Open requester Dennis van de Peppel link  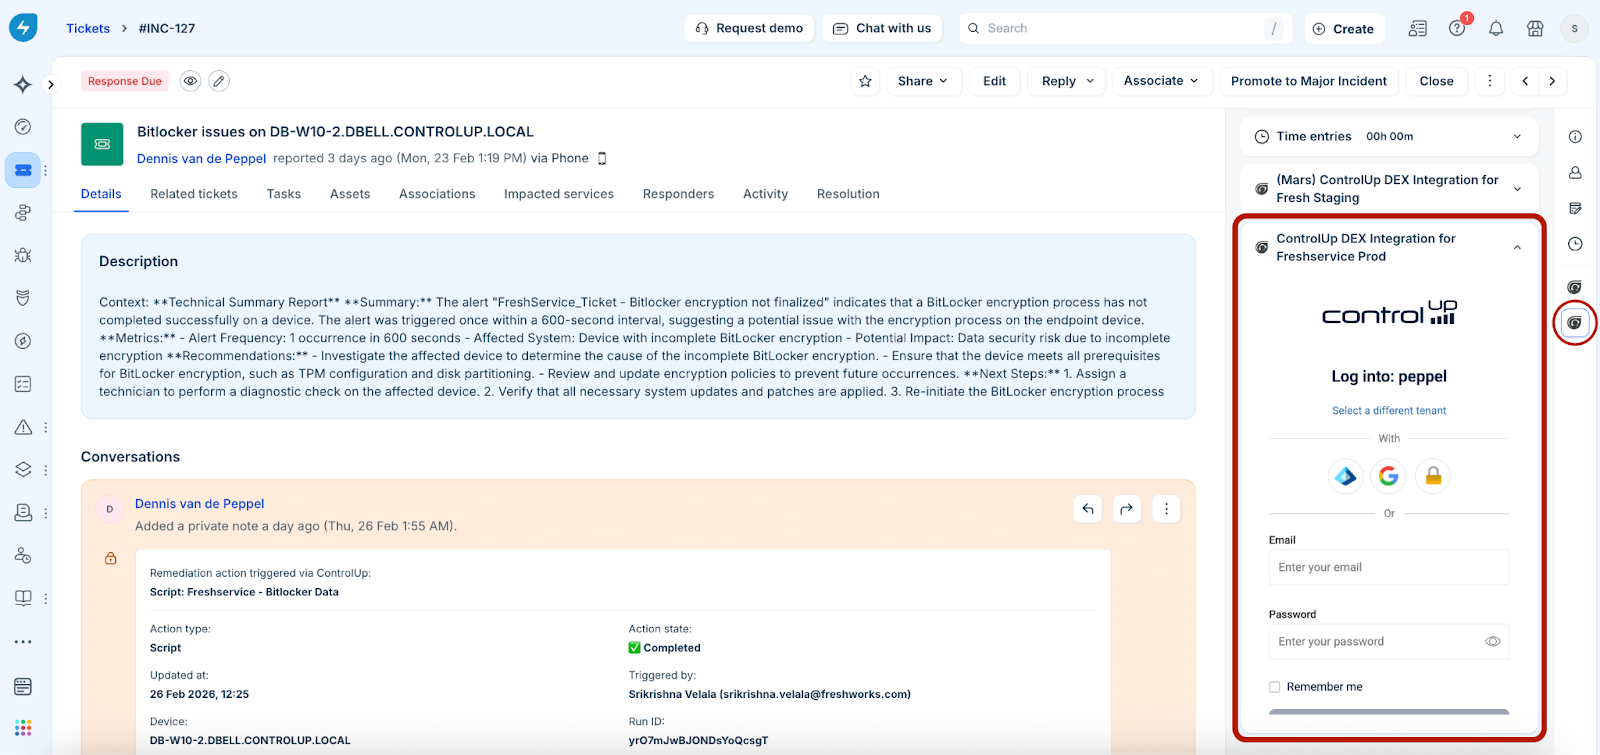click(x=201, y=158)
